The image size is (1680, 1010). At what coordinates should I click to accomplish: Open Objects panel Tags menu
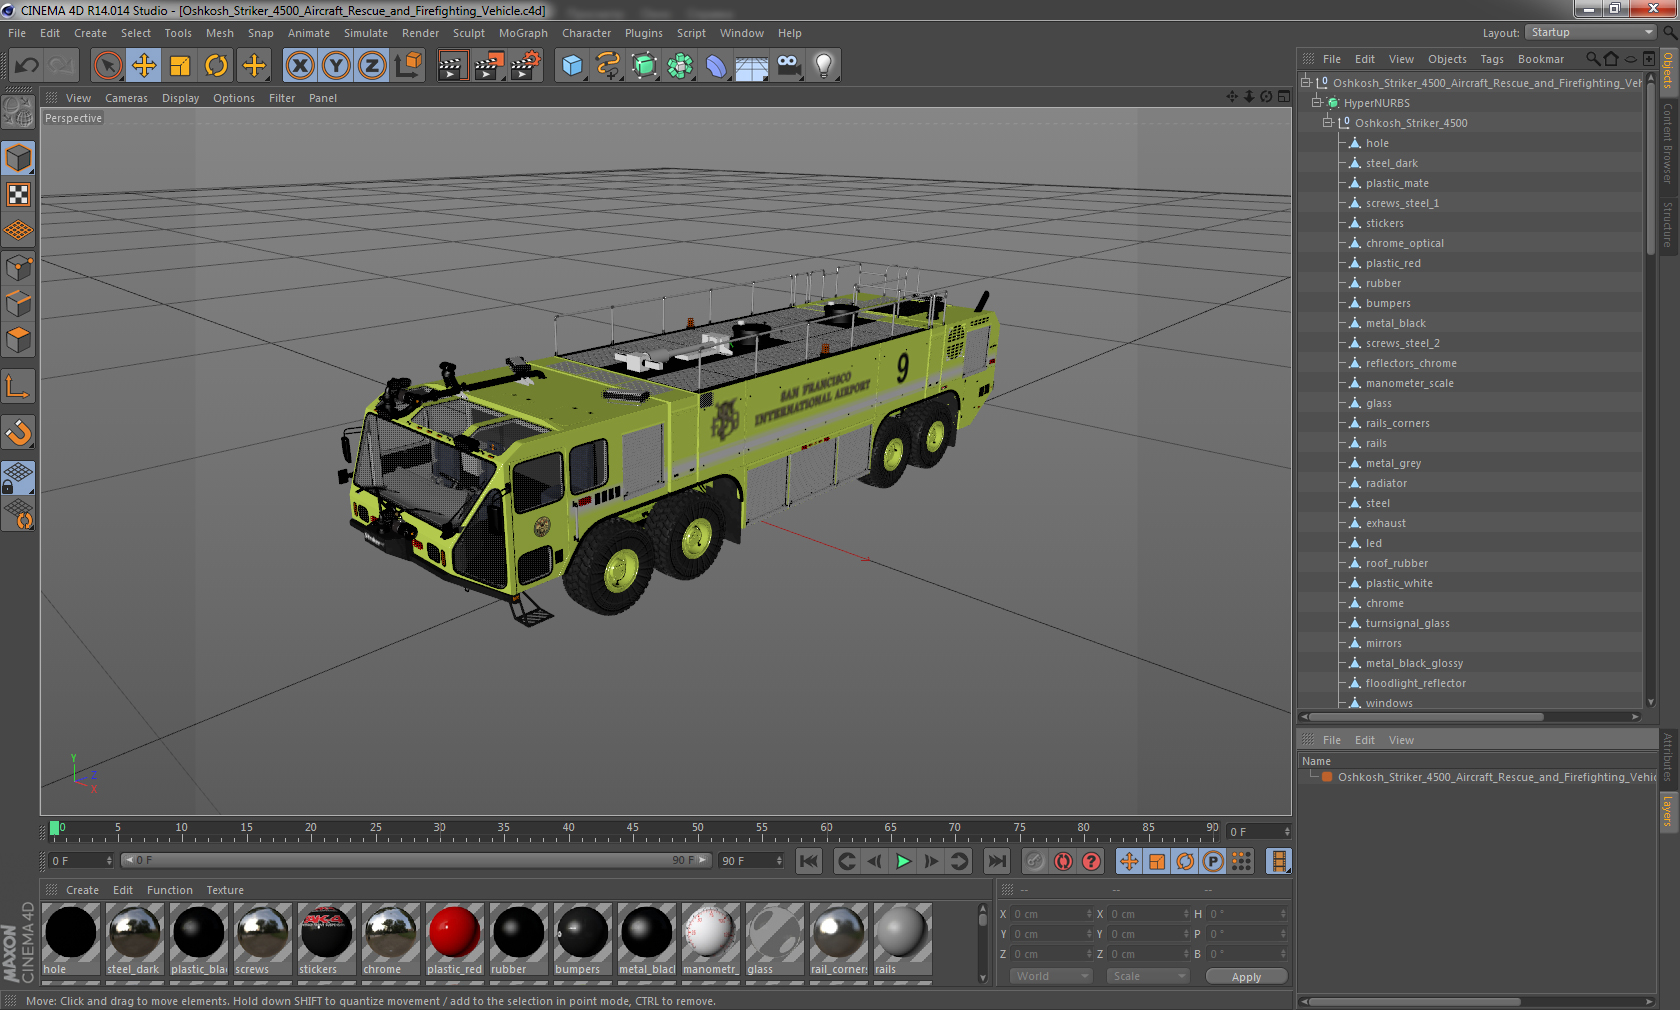tap(1492, 59)
